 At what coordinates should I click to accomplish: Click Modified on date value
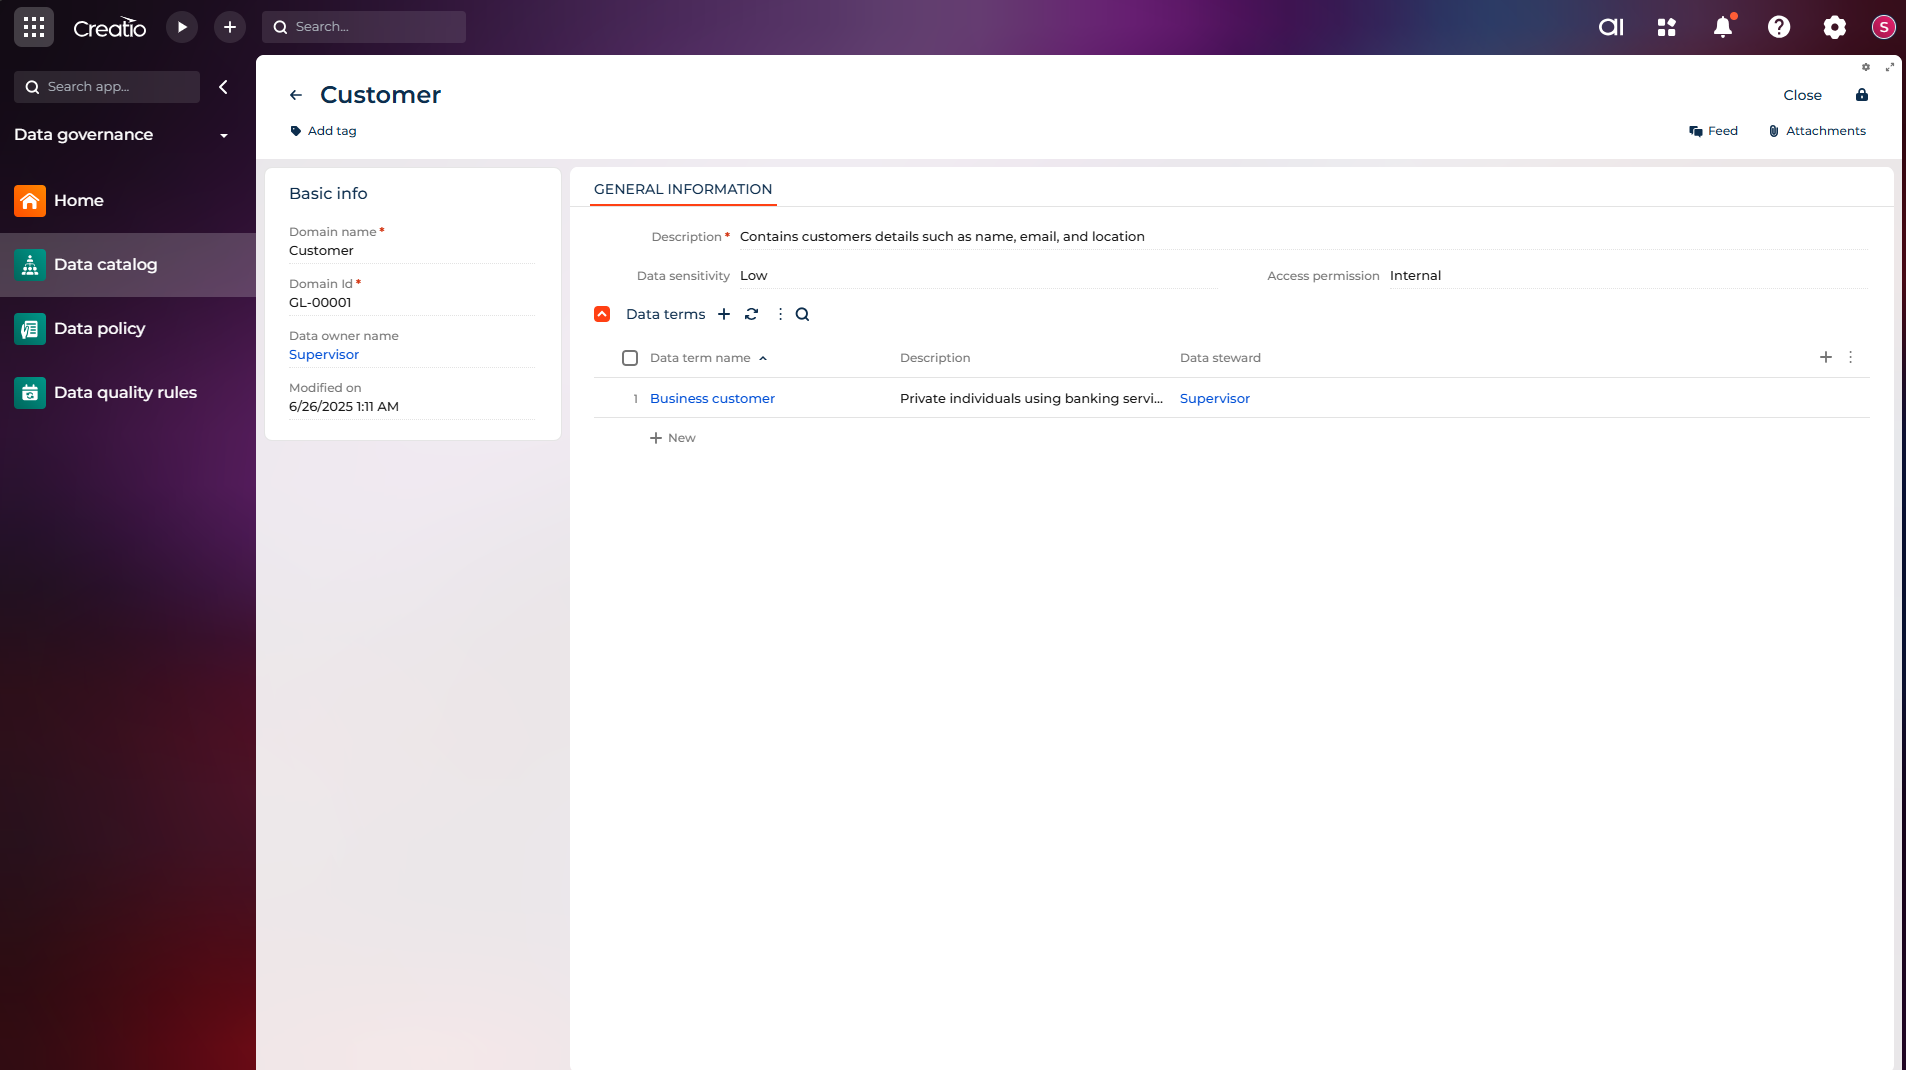pos(344,407)
